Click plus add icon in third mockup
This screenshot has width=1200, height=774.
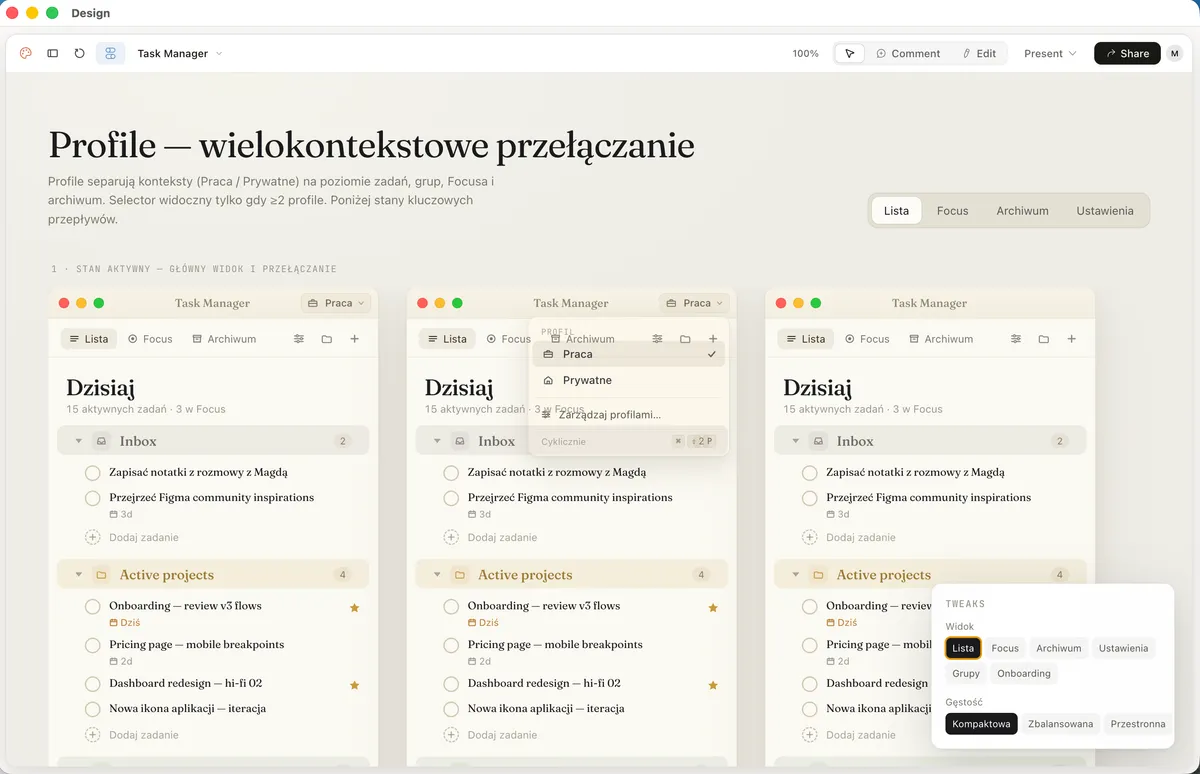coord(1072,339)
